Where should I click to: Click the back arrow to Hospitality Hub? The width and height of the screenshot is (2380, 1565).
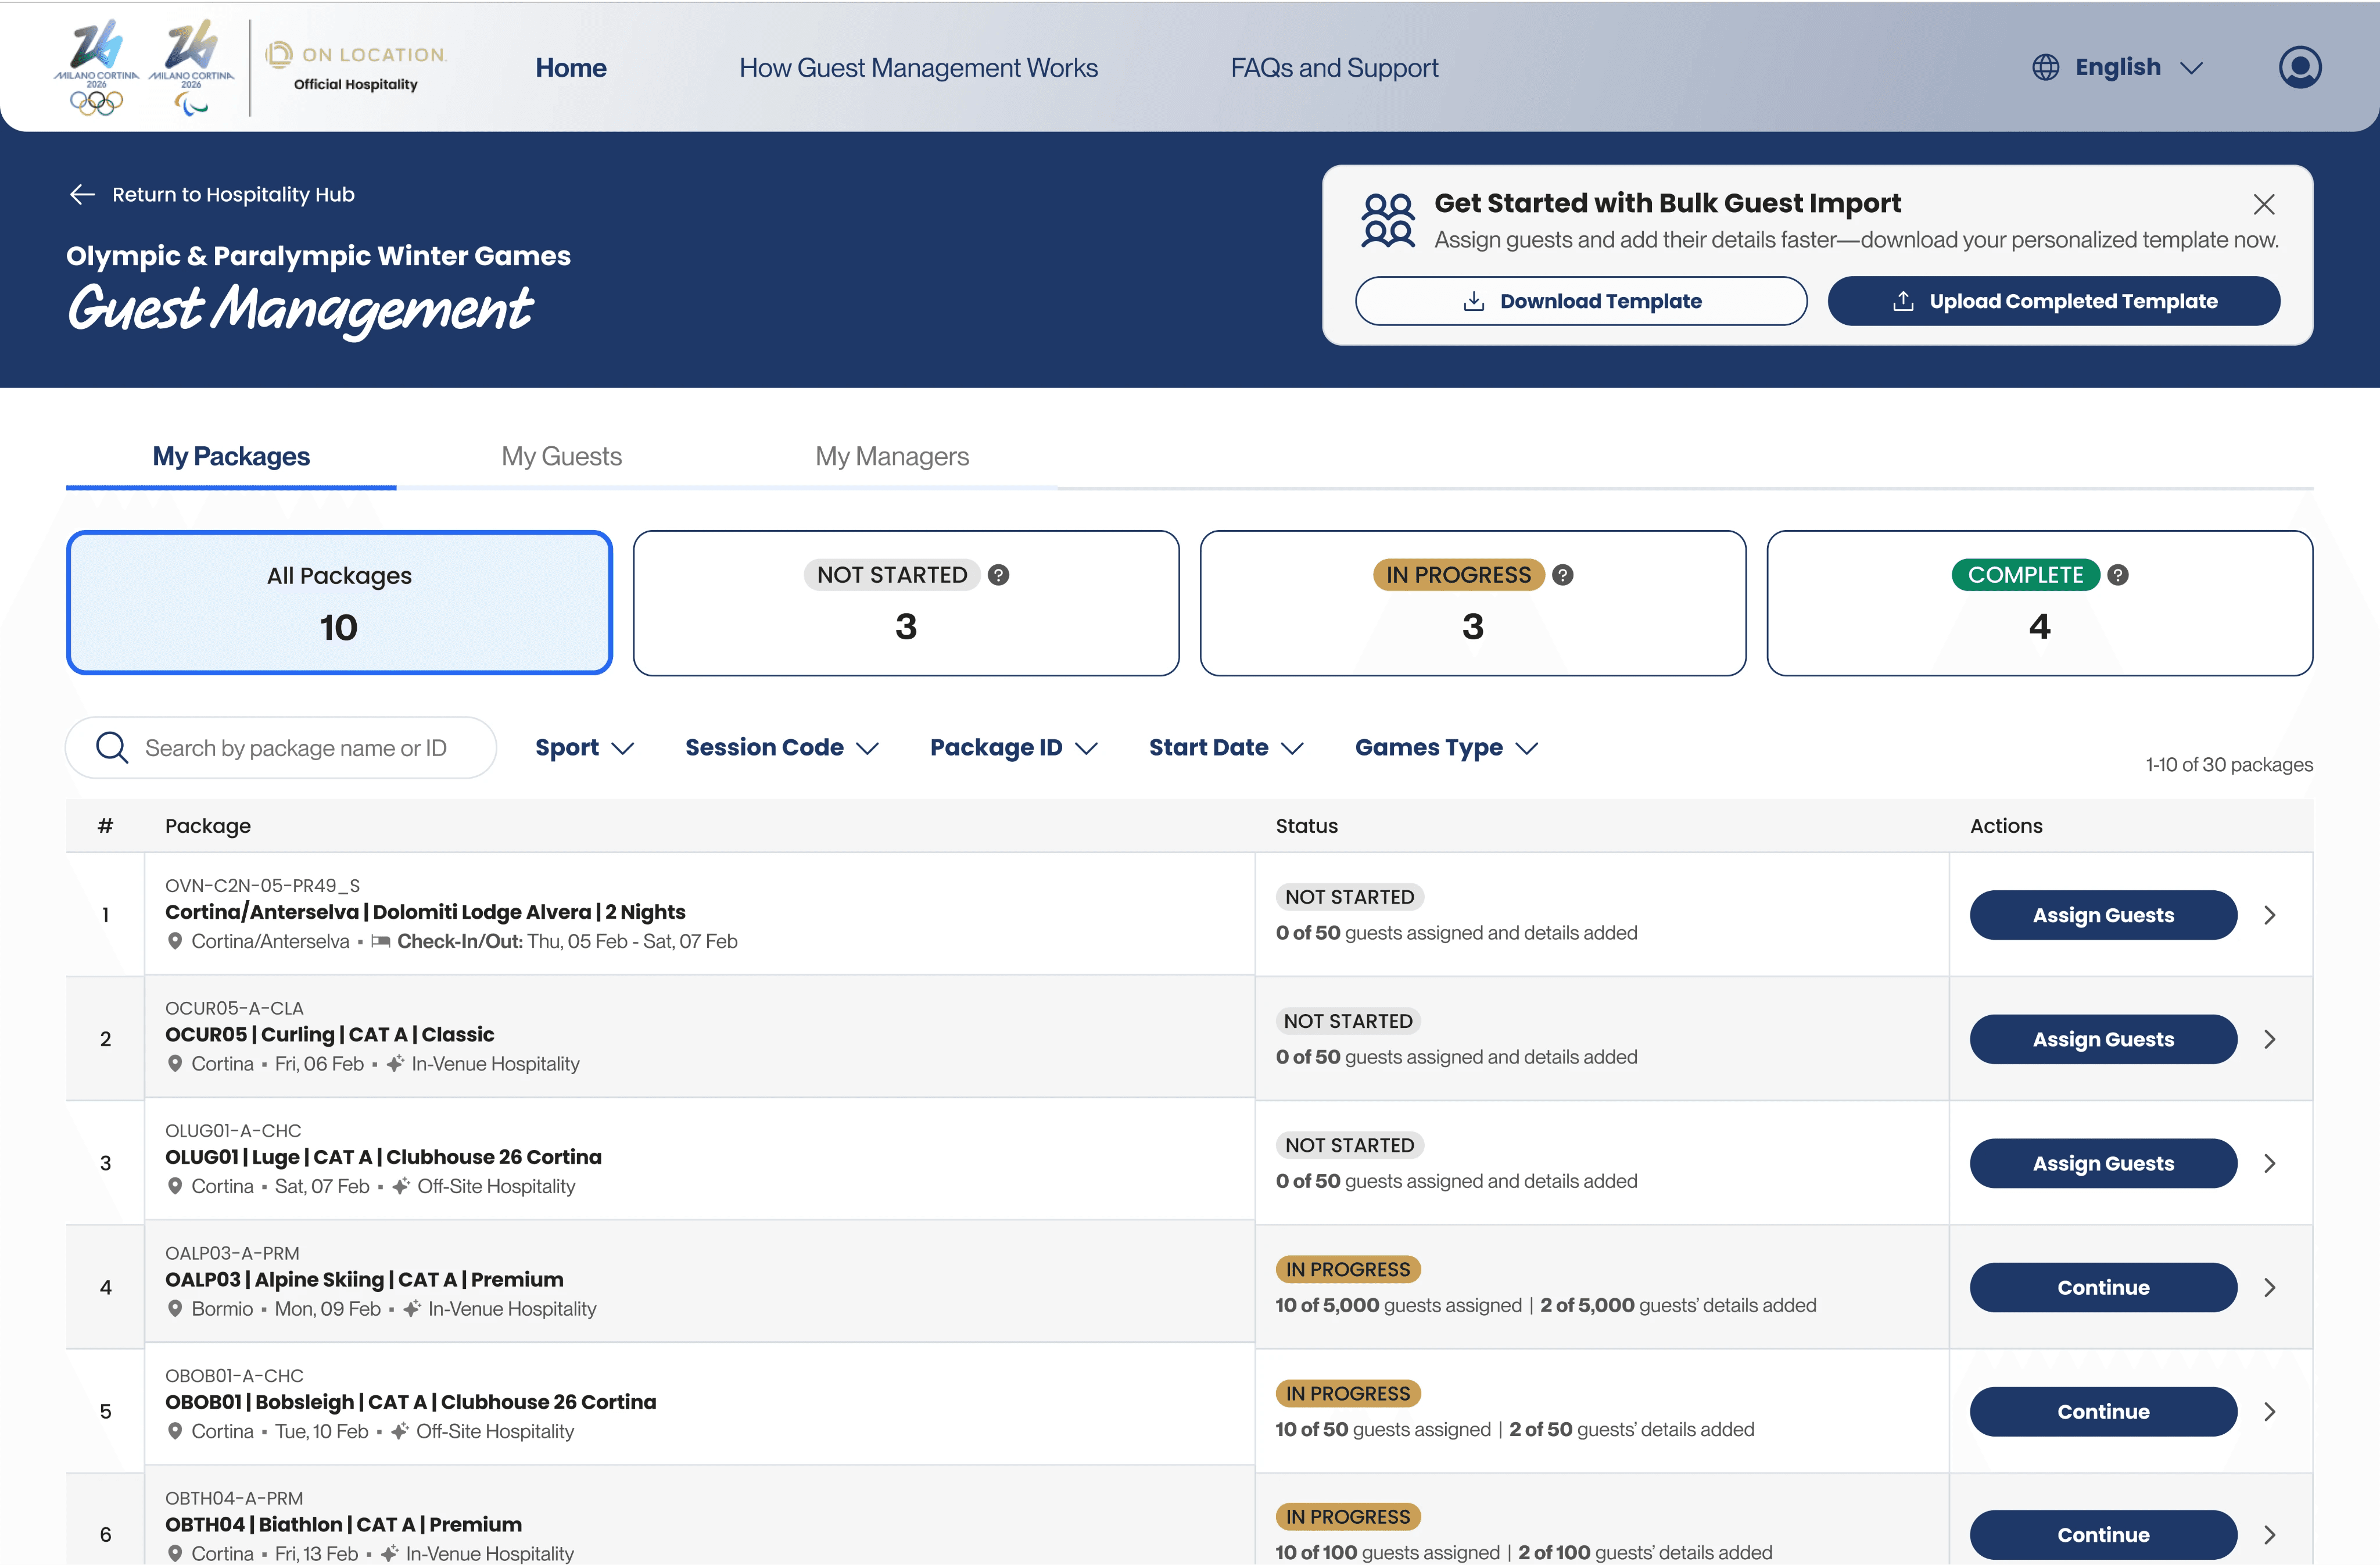82,195
